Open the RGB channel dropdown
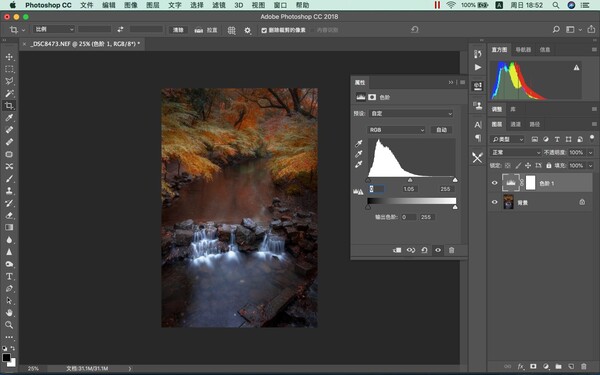The image size is (600, 375). click(x=396, y=130)
